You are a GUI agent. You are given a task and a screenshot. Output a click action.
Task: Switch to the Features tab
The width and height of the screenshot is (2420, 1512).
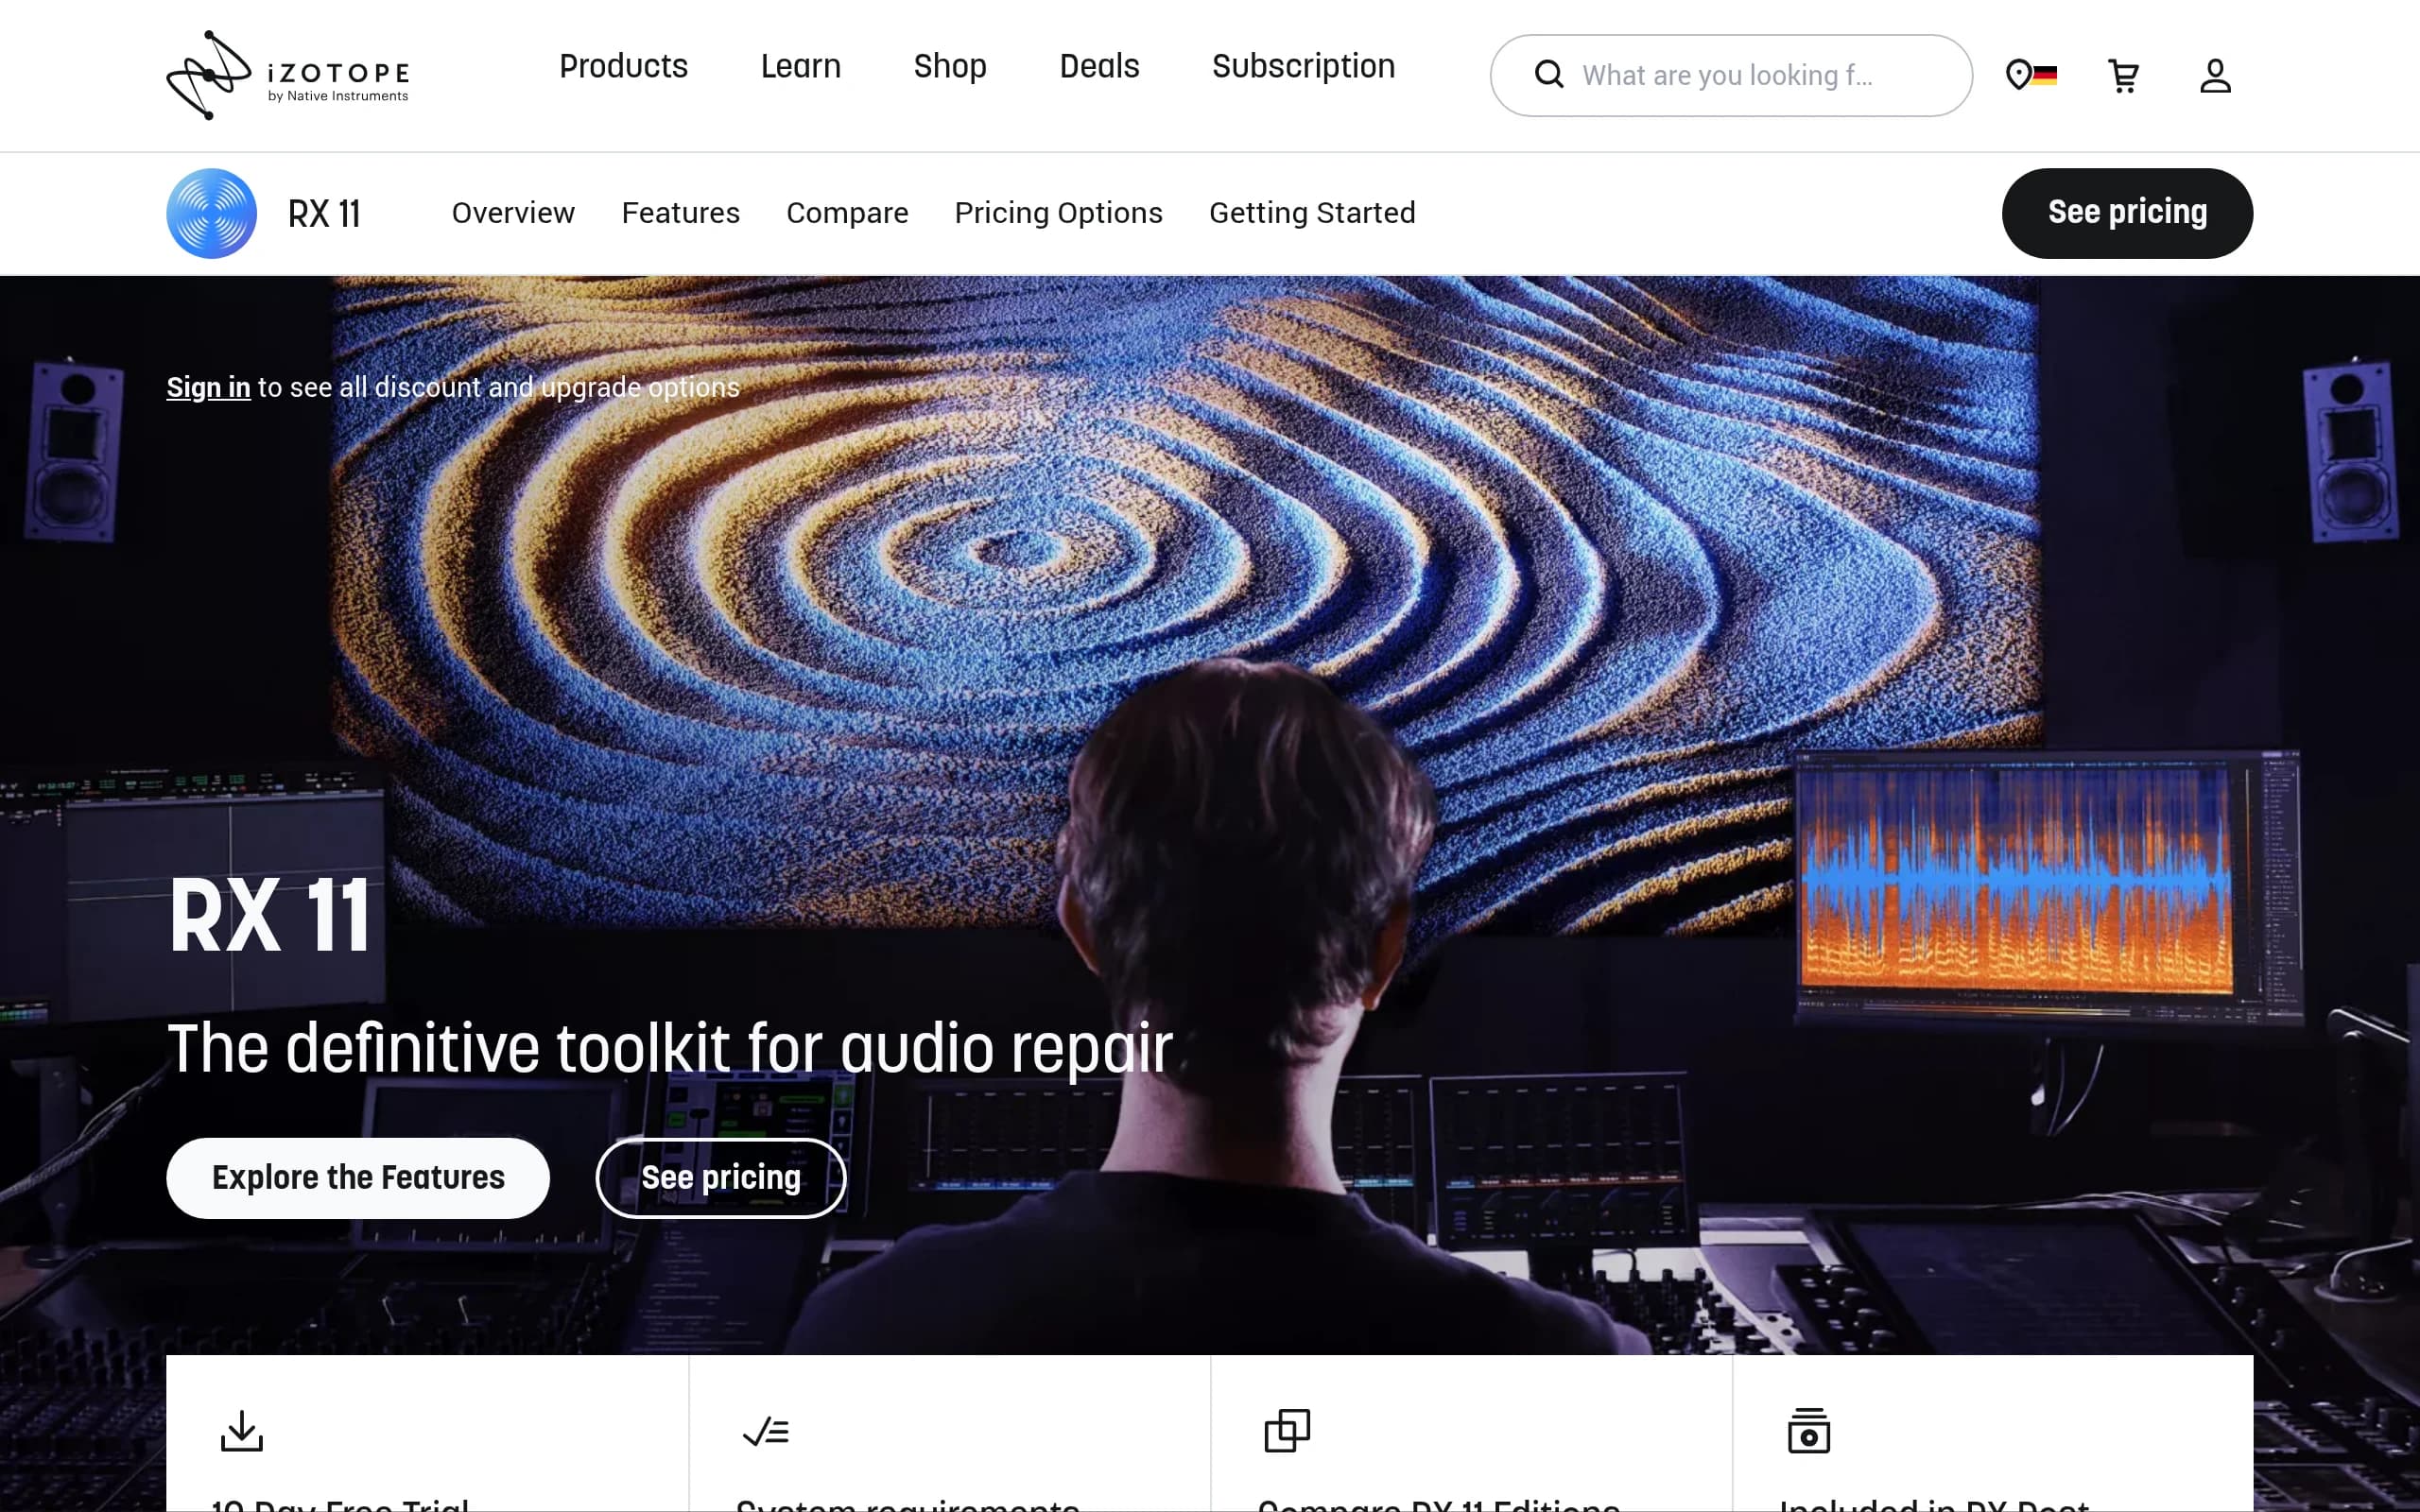(680, 213)
